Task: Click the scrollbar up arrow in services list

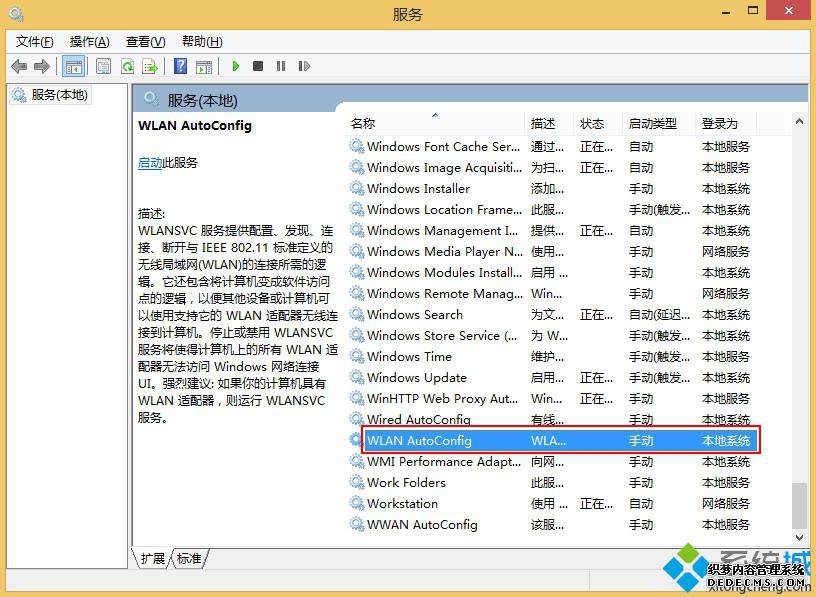Action: coord(799,121)
